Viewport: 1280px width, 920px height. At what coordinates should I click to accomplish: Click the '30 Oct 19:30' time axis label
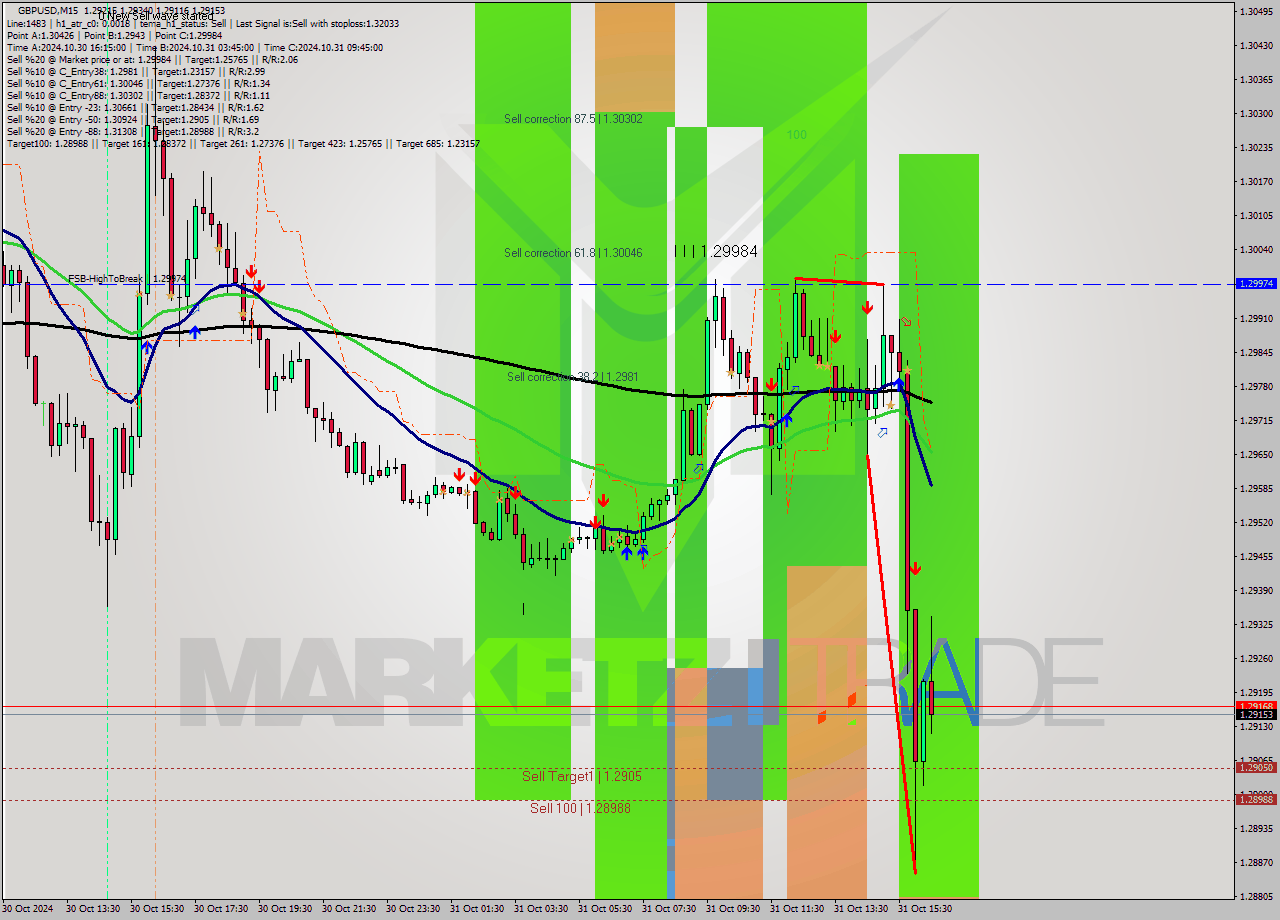[286, 909]
